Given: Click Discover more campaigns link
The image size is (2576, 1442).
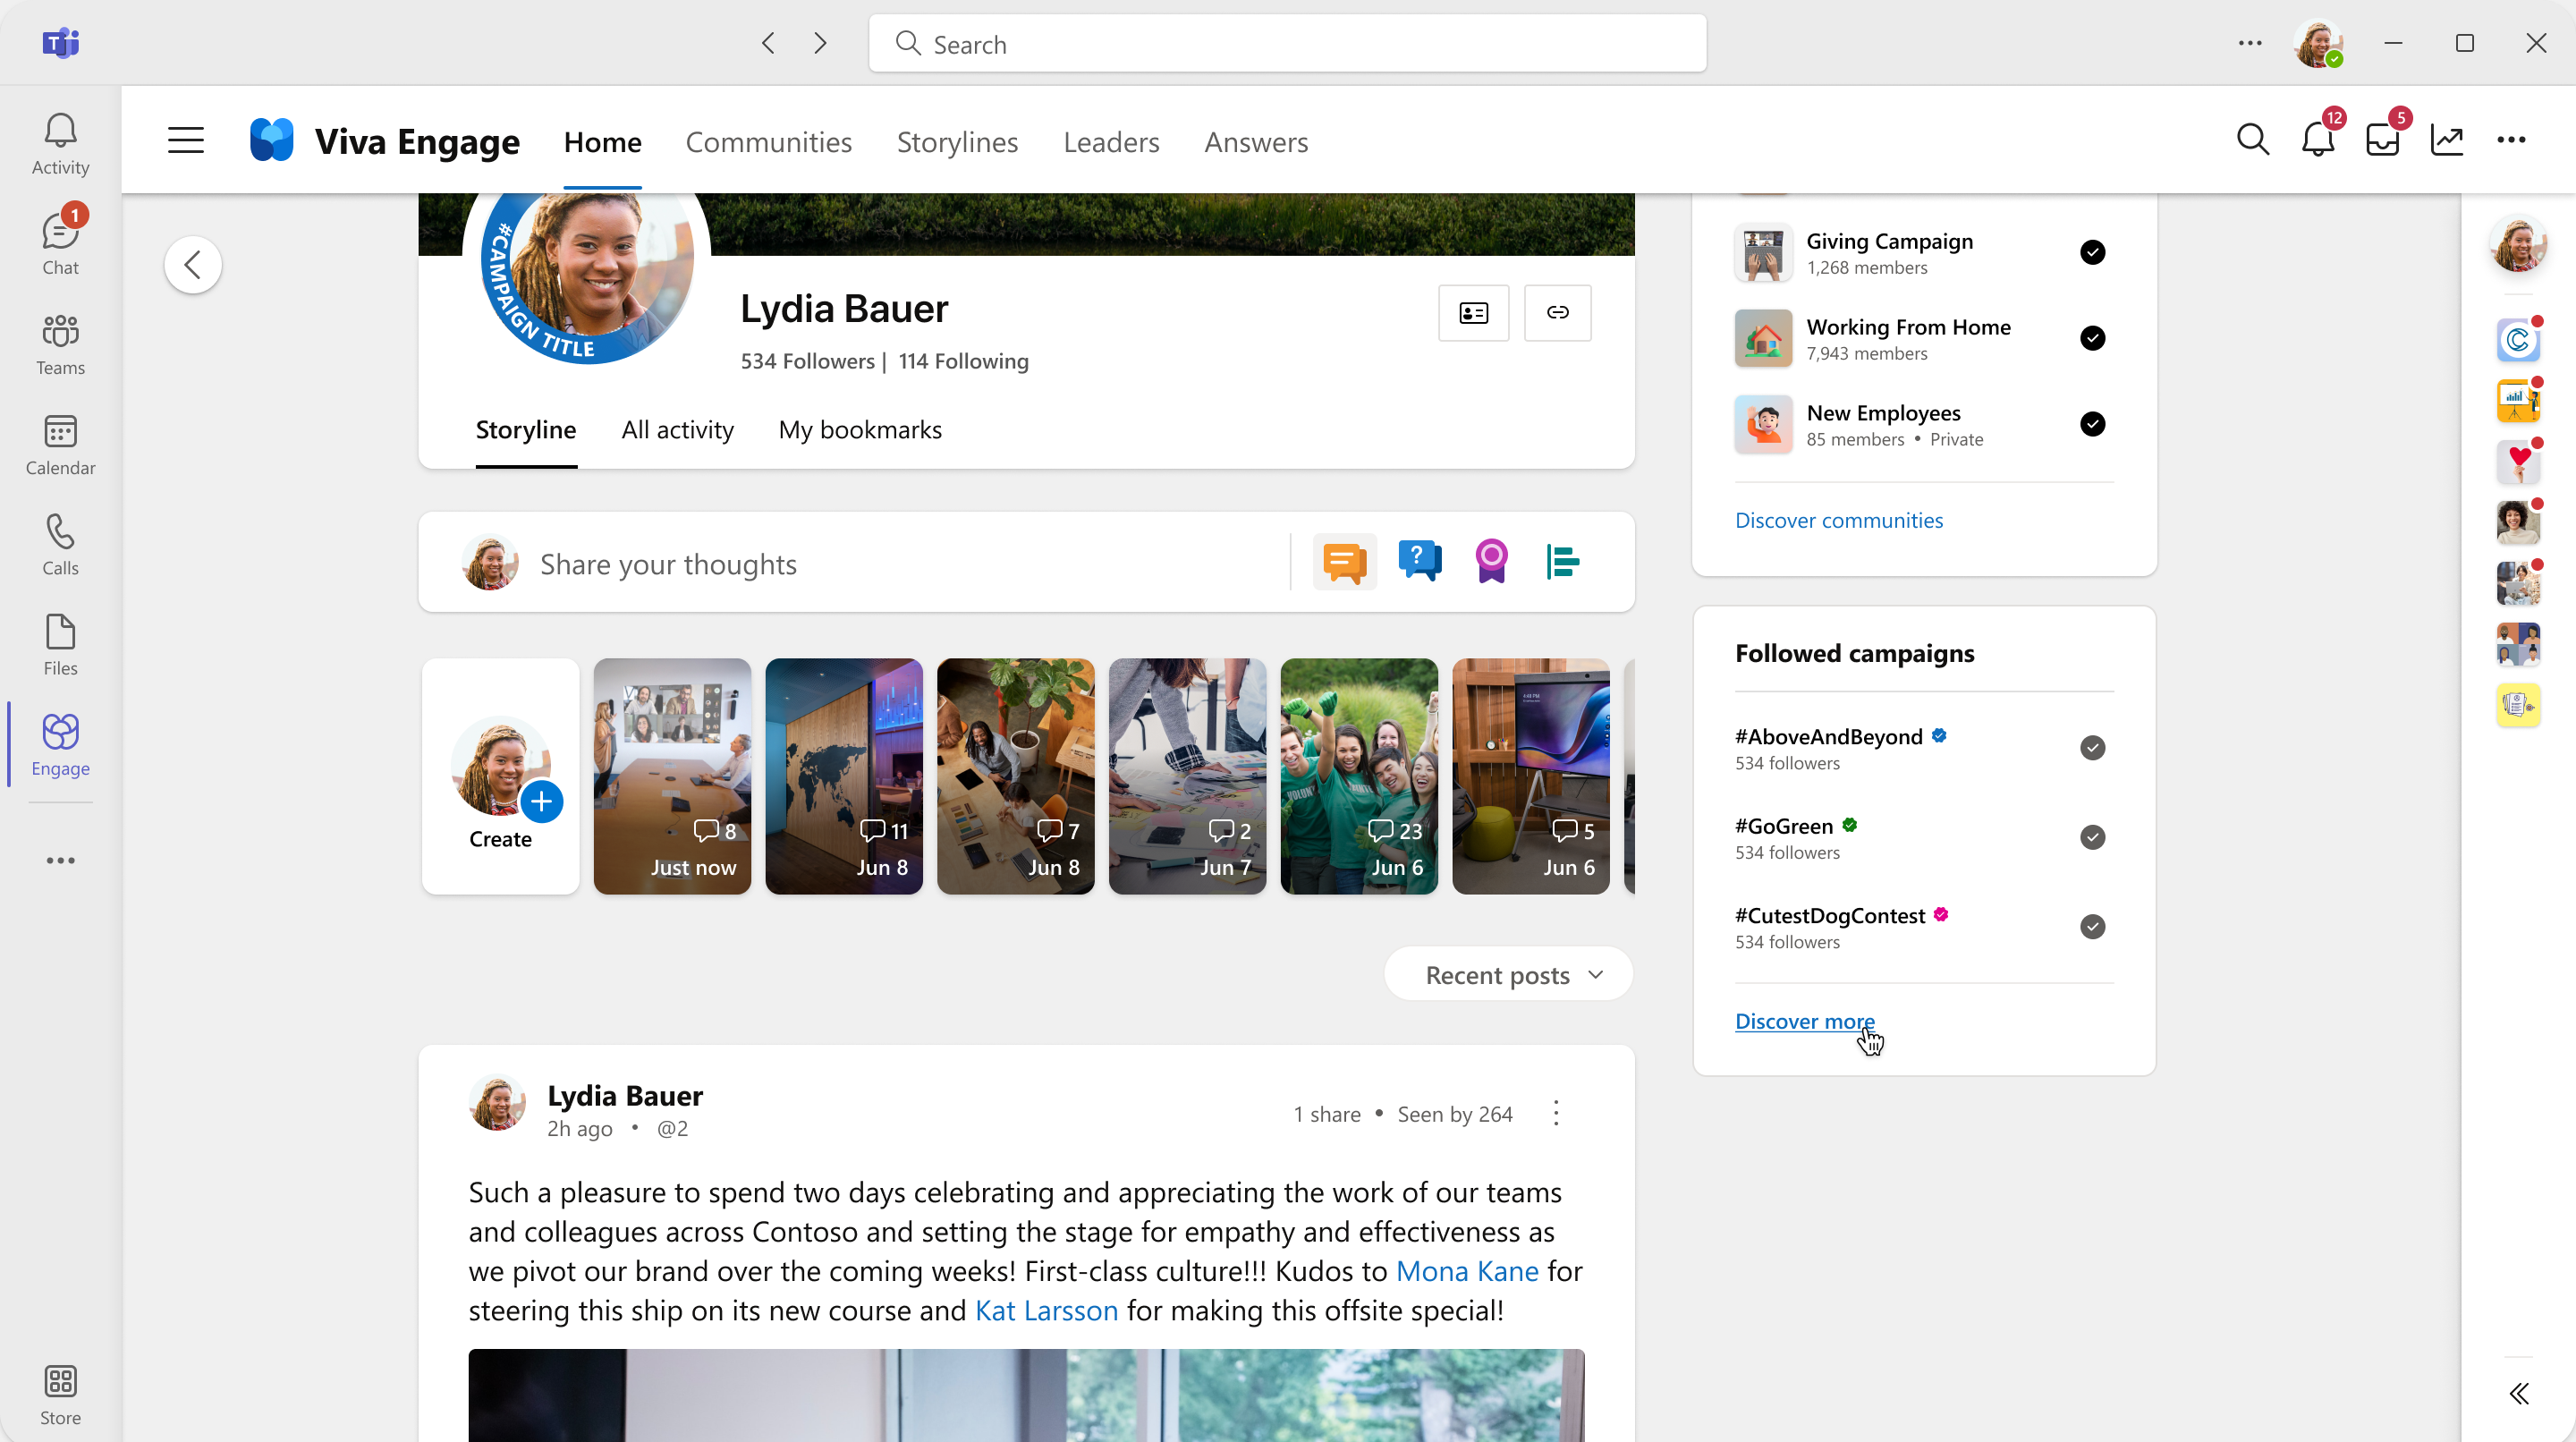Looking at the screenshot, I should click(1805, 1021).
